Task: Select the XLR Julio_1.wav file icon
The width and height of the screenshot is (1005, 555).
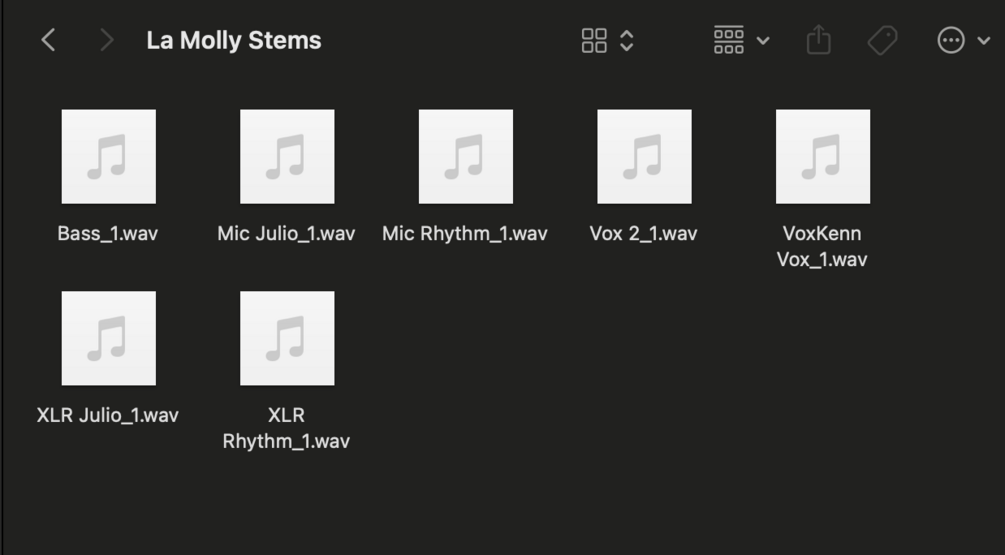Action: [x=108, y=338]
